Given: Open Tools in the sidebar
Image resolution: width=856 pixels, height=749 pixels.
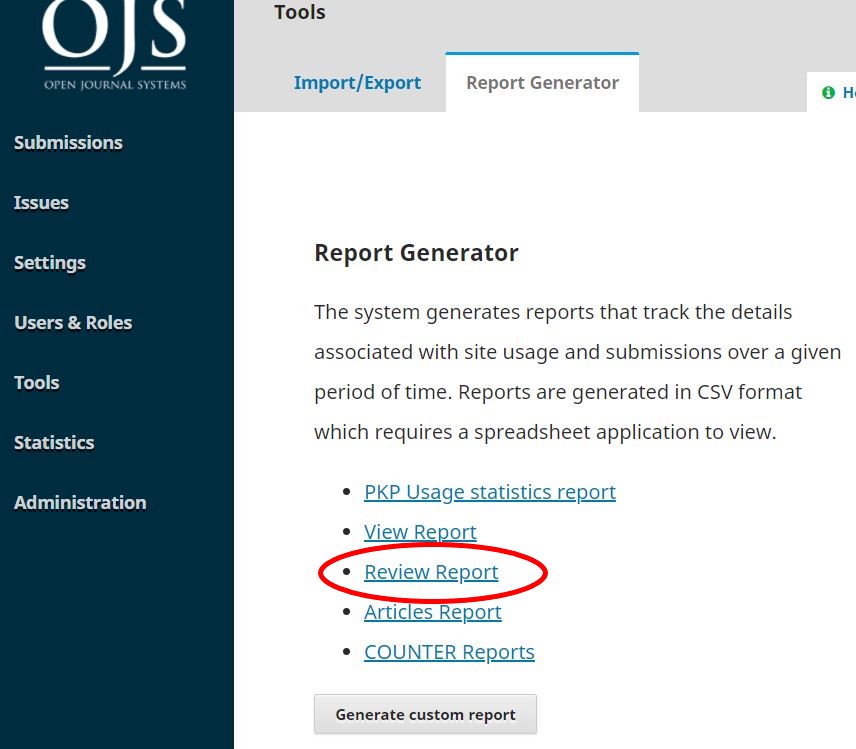Looking at the screenshot, I should [x=37, y=383].
